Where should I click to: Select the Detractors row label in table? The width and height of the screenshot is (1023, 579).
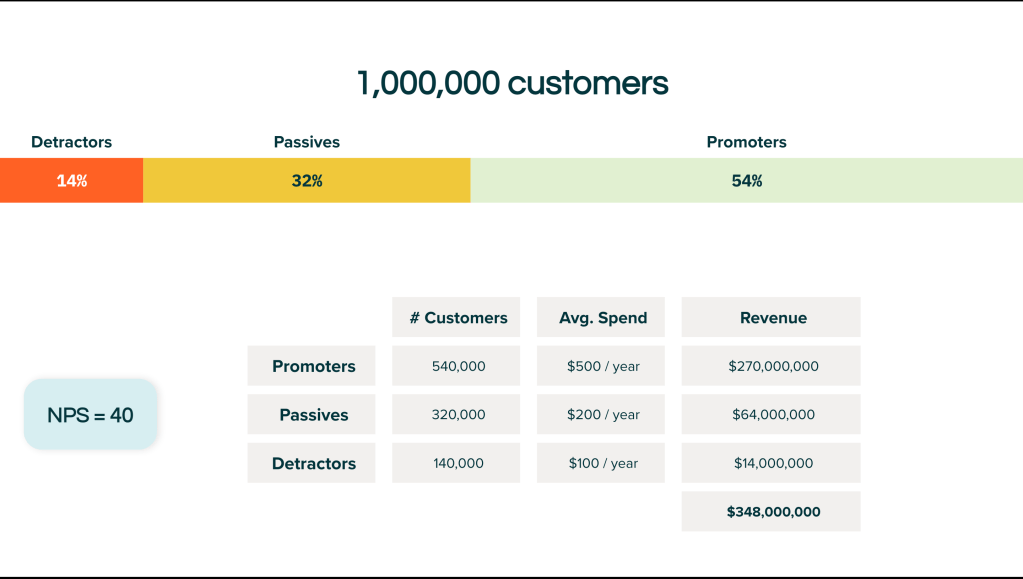coord(312,463)
